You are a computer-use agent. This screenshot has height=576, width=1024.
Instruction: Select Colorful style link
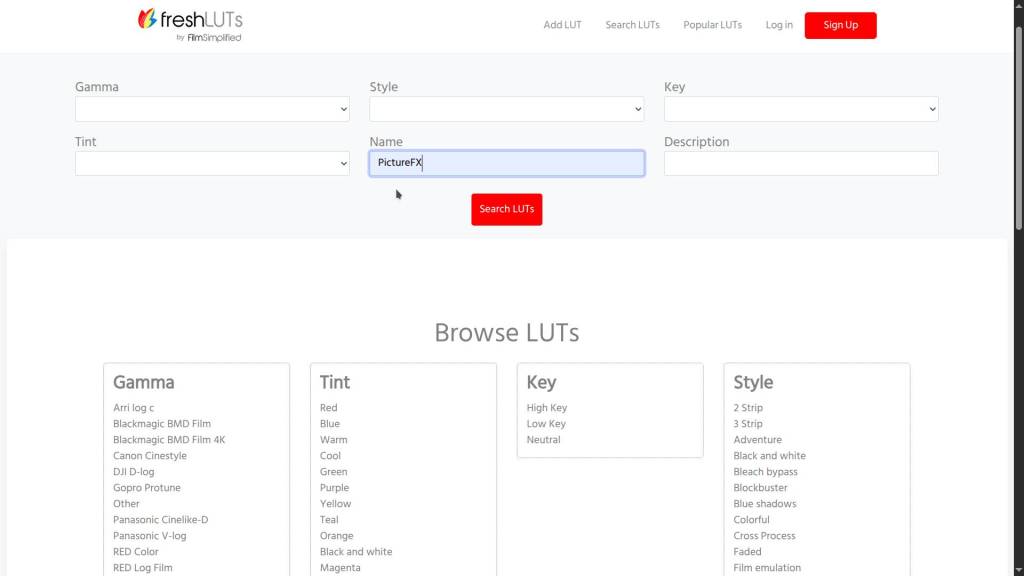pyautogui.click(x=752, y=520)
